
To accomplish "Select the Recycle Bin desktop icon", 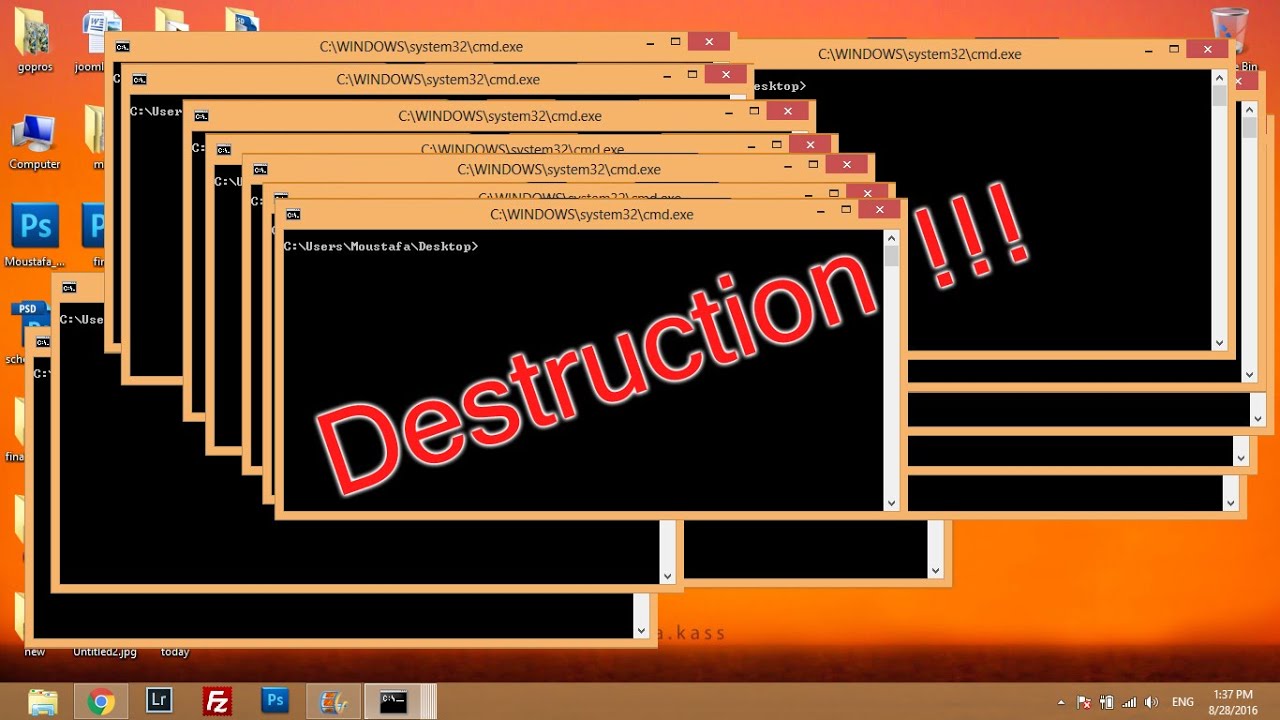I will pyautogui.click(x=1230, y=38).
